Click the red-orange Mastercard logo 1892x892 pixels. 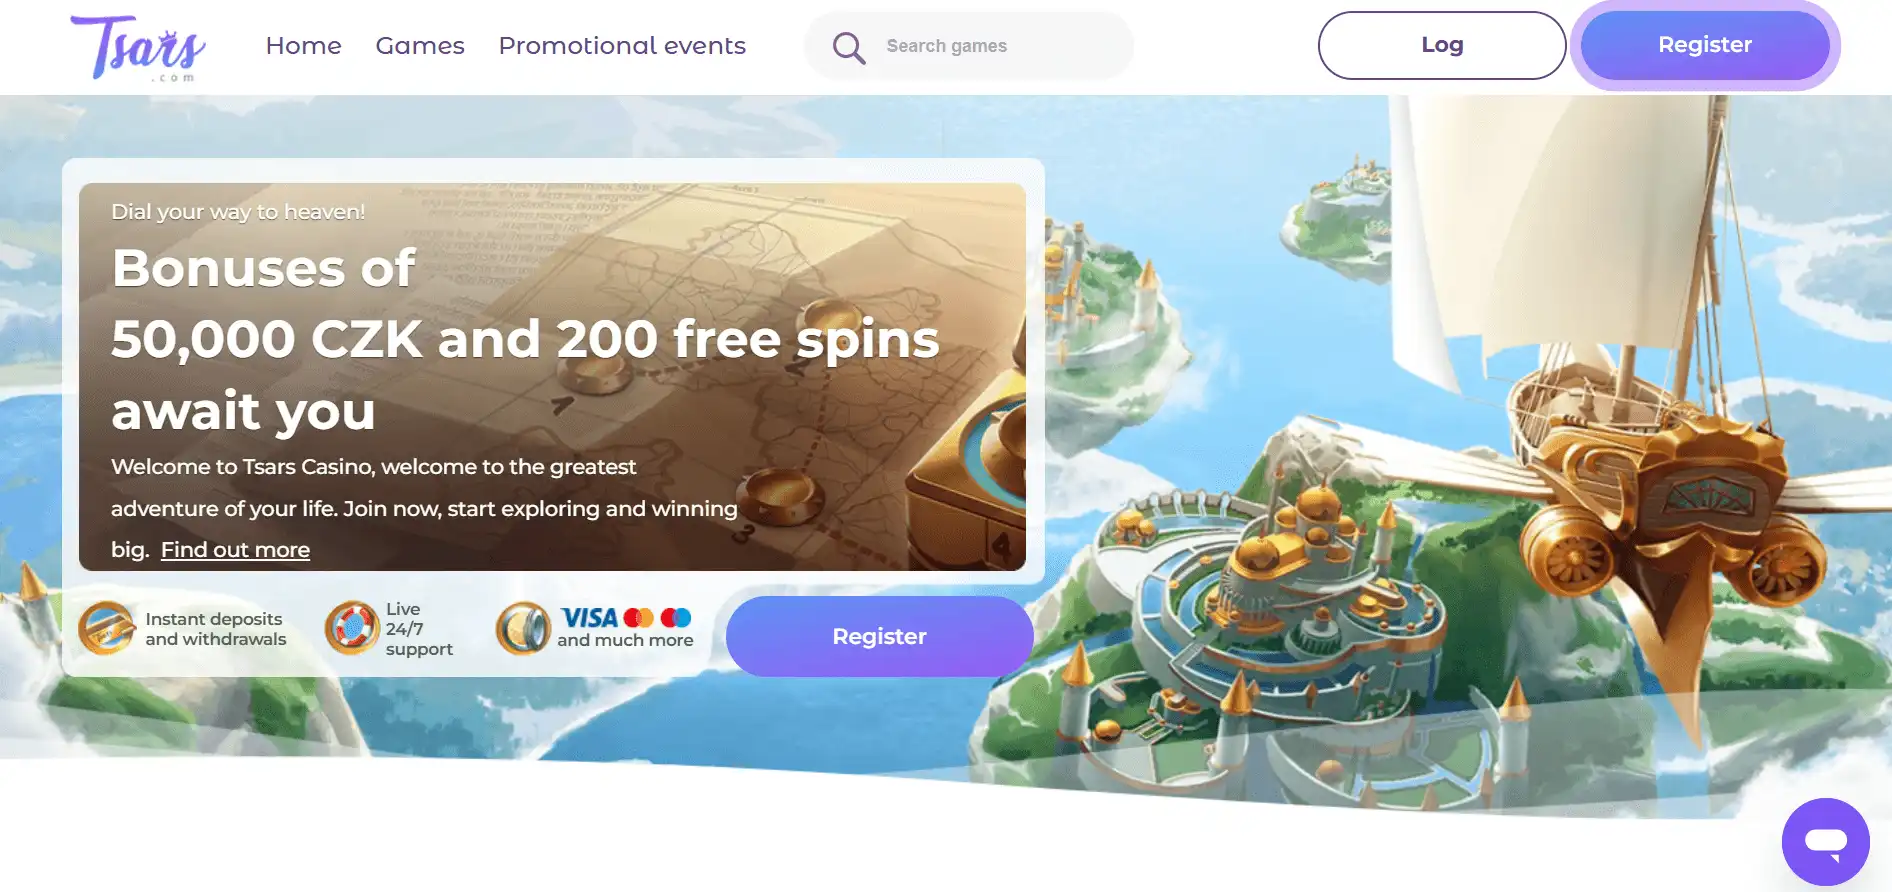[x=639, y=618]
